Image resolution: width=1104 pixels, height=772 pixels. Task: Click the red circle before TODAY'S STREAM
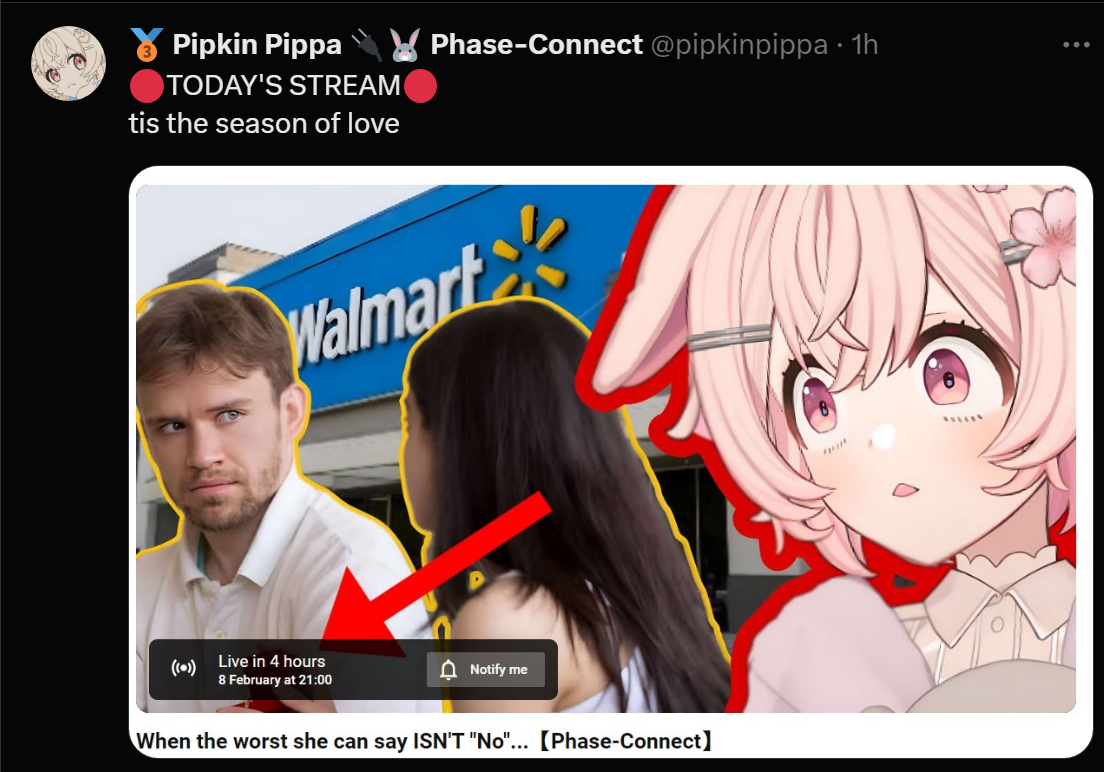click(x=146, y=86)
